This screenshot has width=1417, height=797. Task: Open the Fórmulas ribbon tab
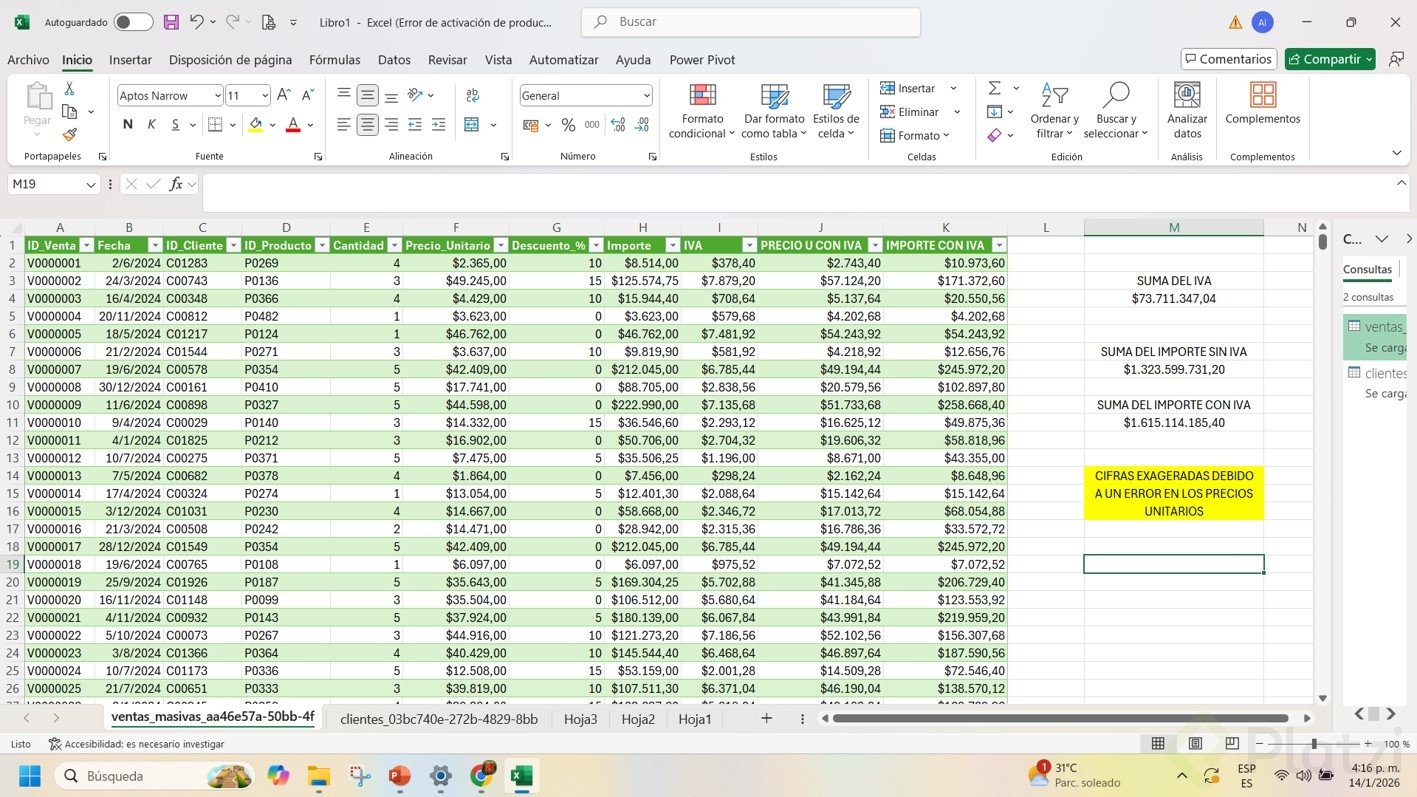point(334,60)
